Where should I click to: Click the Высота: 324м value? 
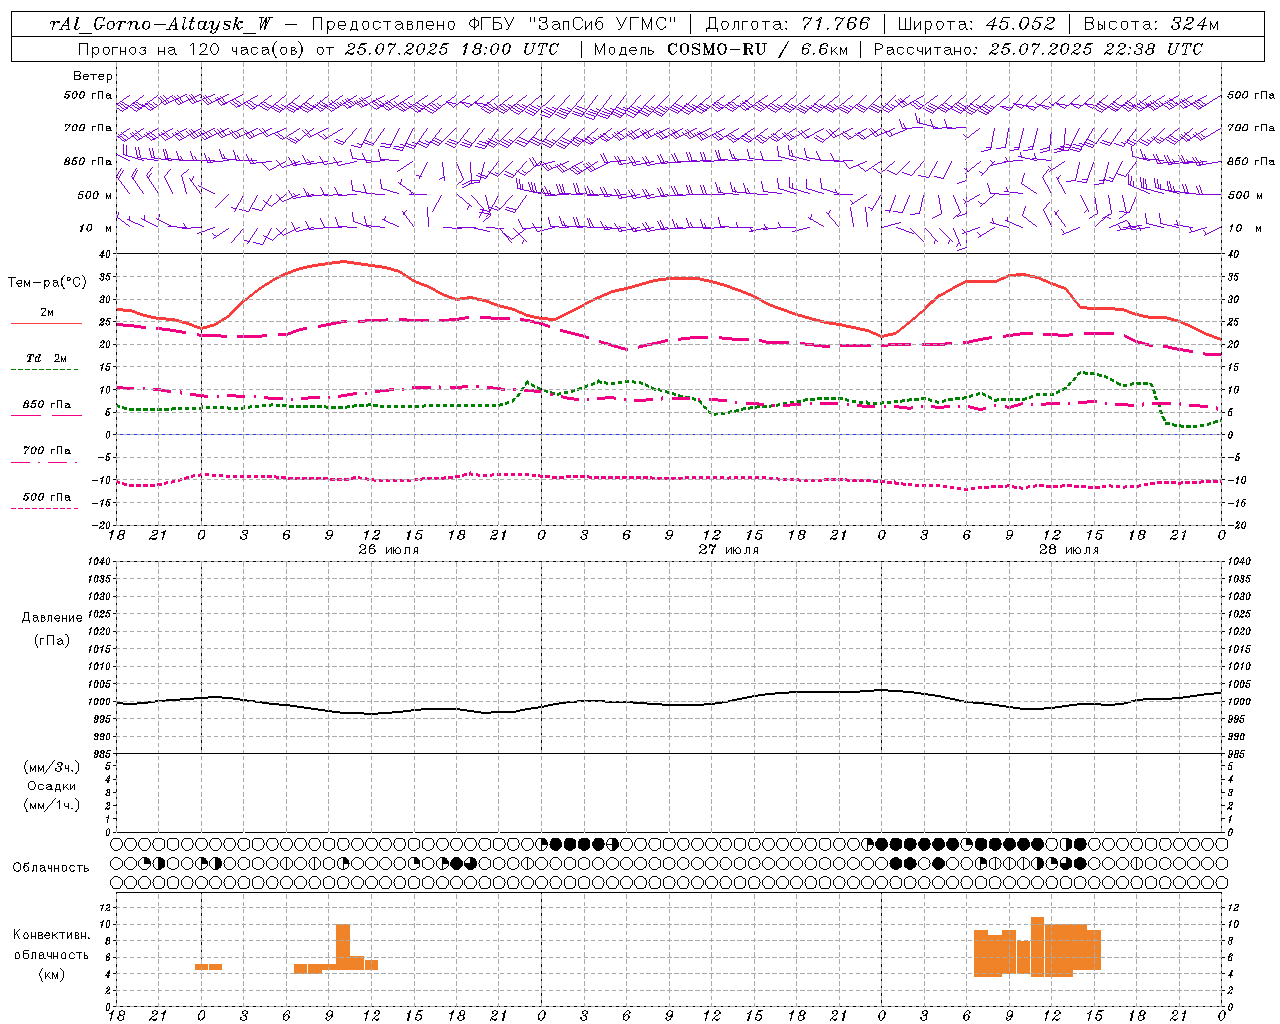pos(1151,24)
